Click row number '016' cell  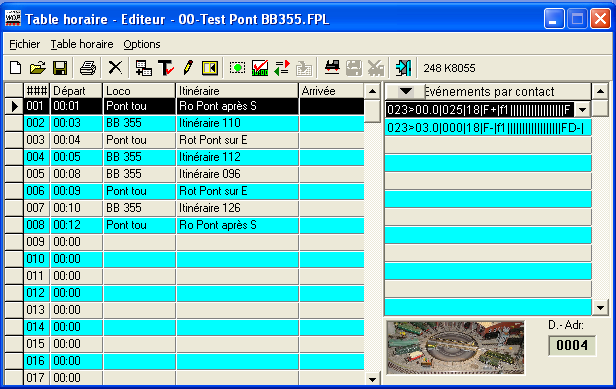(37, 361)
